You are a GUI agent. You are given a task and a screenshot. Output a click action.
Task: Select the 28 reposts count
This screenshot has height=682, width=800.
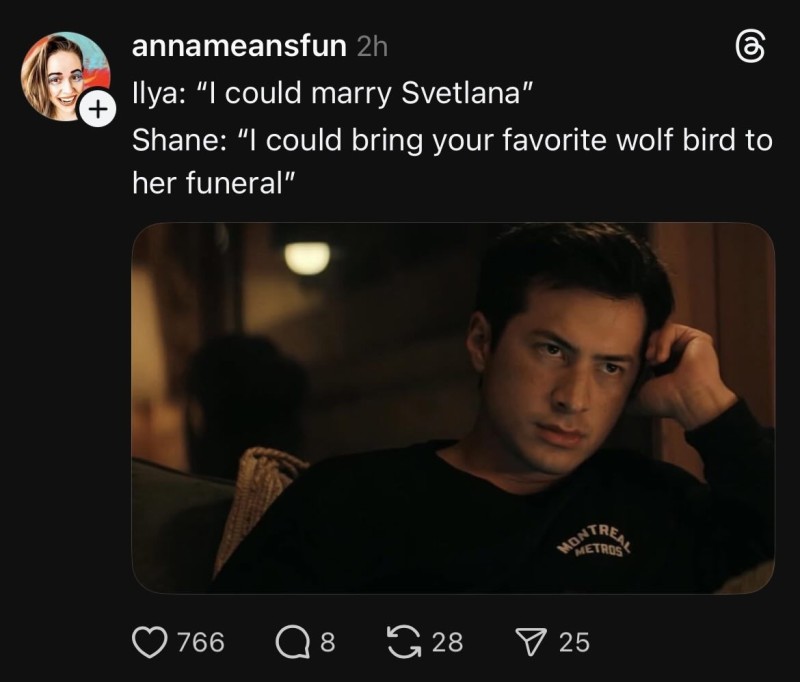click(x=448, y=641)
